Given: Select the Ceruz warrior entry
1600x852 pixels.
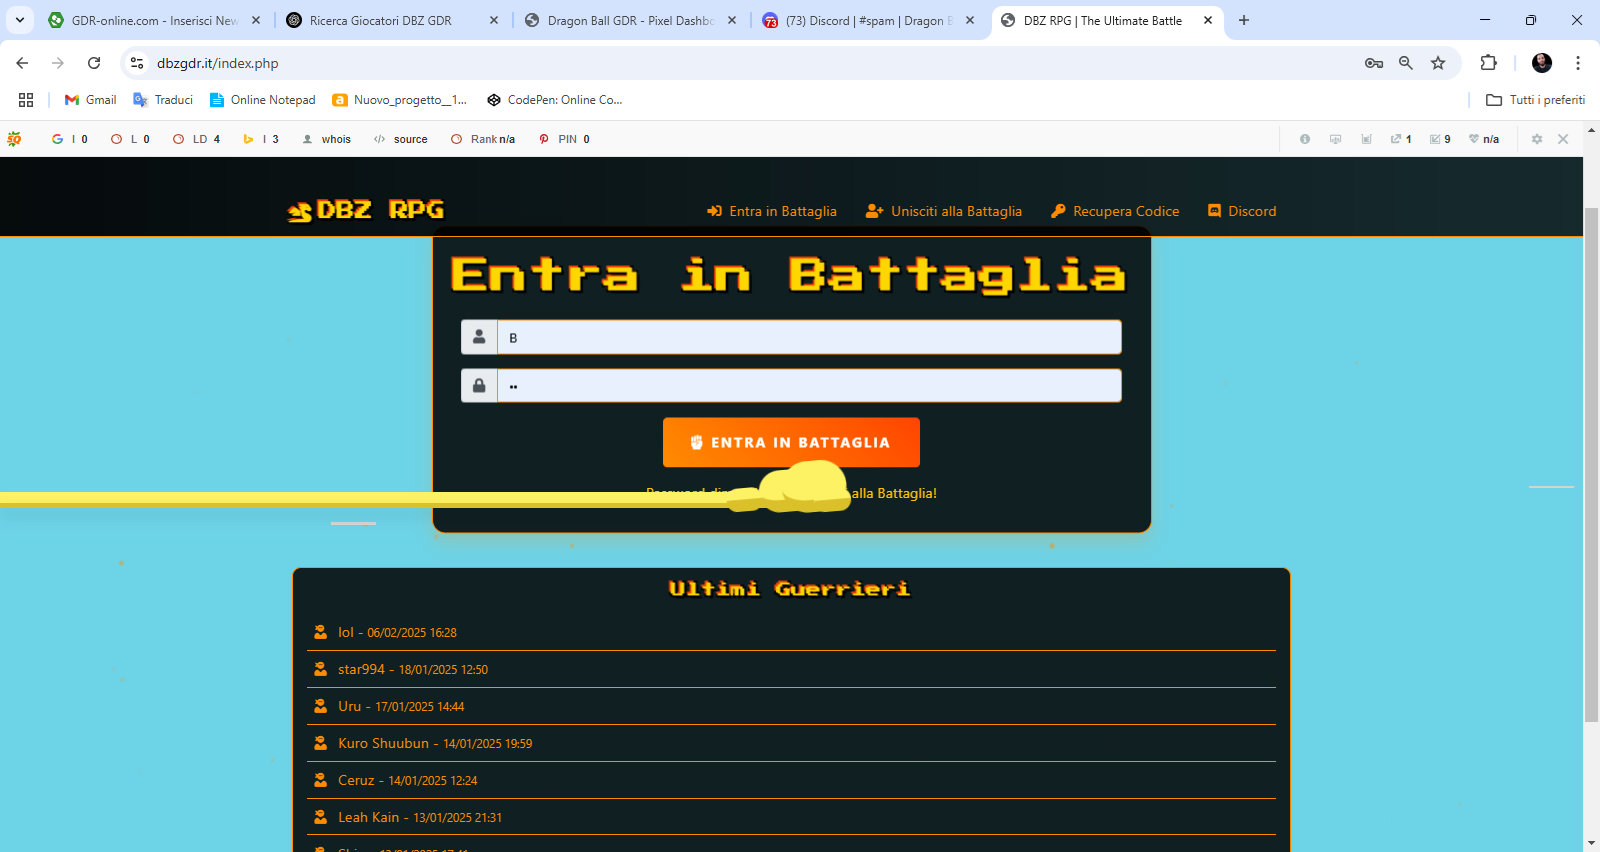Looking at the screenshot, I should pyautogui.click(x=791, y=780).
